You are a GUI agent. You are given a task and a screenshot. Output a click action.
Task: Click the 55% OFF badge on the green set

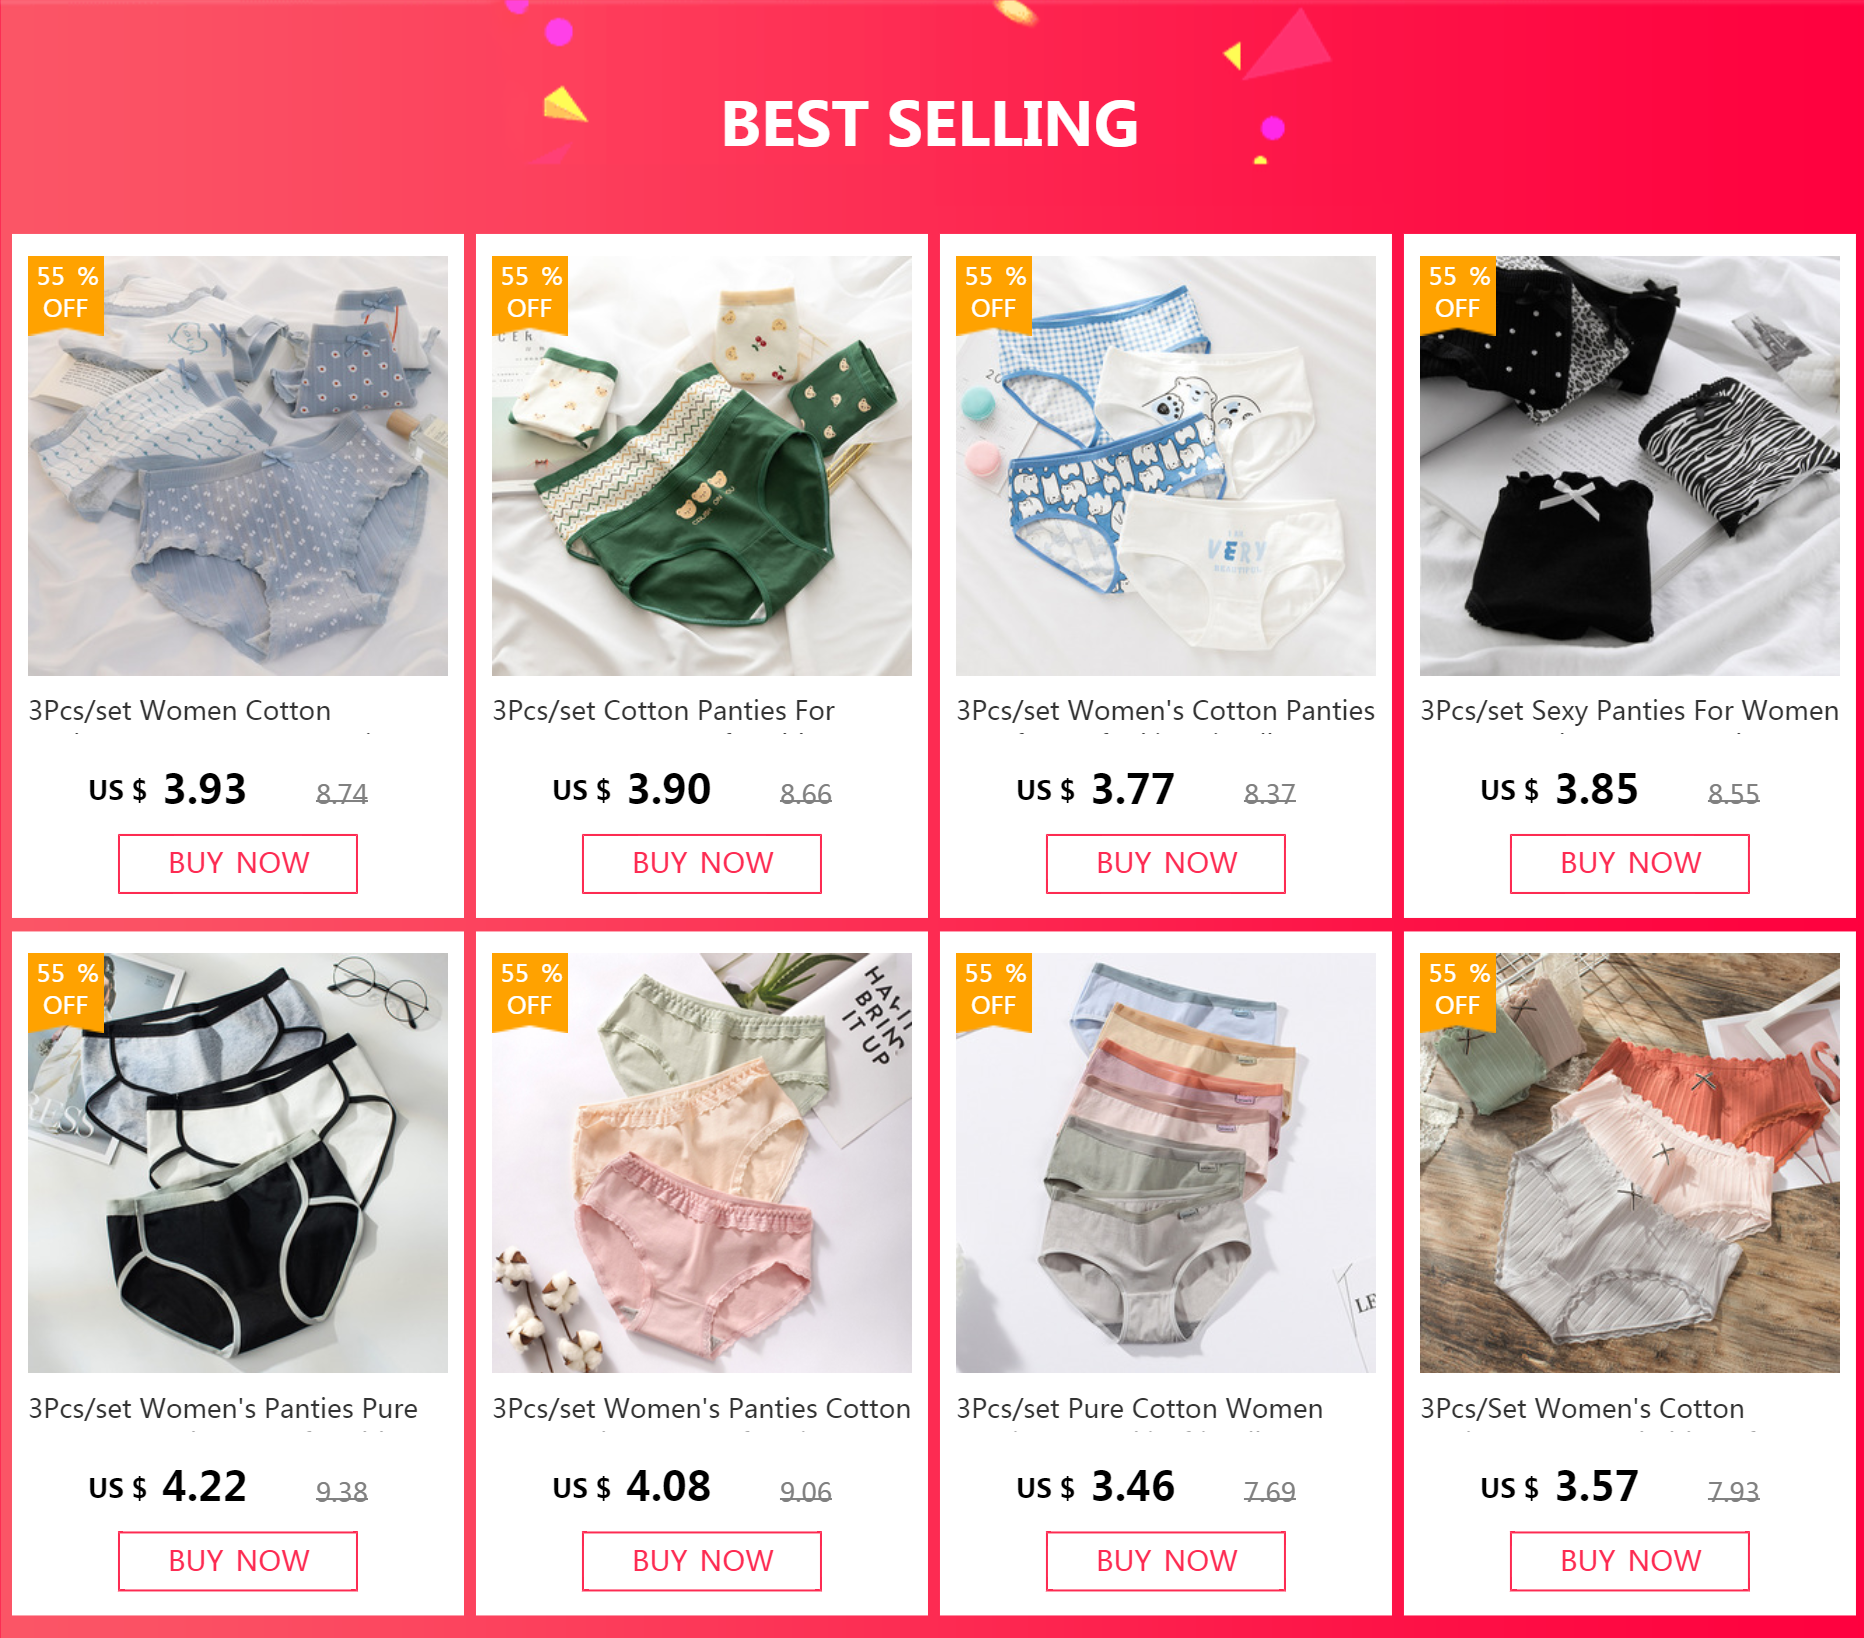coord(530,293)
